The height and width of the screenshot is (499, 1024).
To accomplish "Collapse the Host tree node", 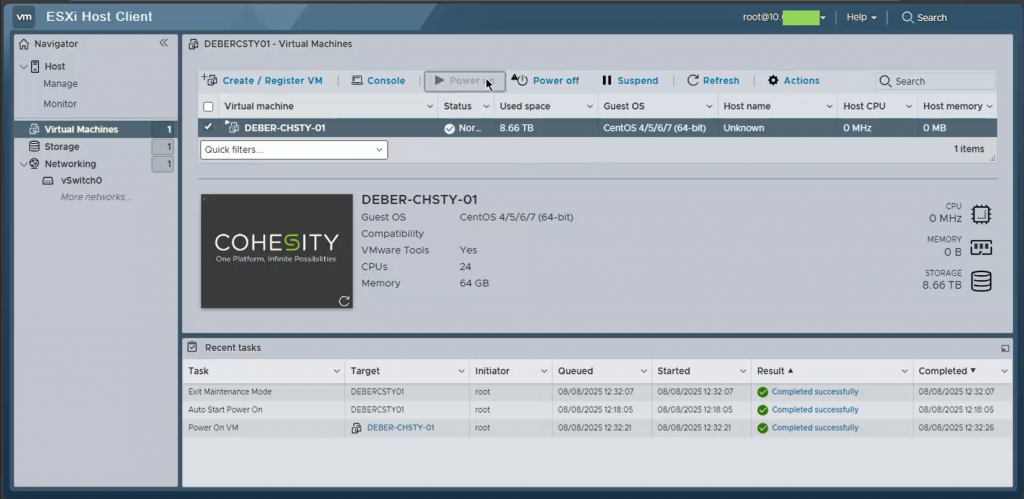I will 24,67.
